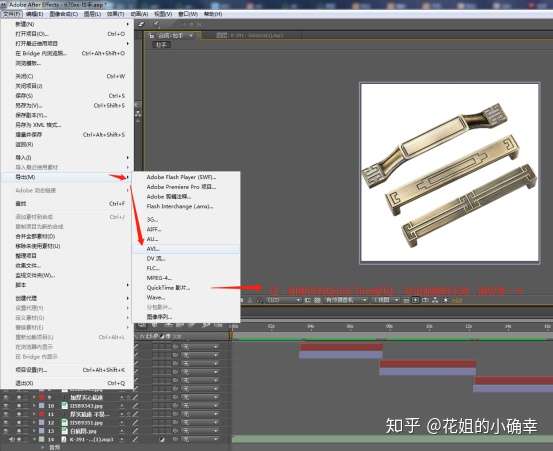This screenshot has width=553, height=451.
Task: Expand layer 13 properties triangle
Action: point(34,431)
